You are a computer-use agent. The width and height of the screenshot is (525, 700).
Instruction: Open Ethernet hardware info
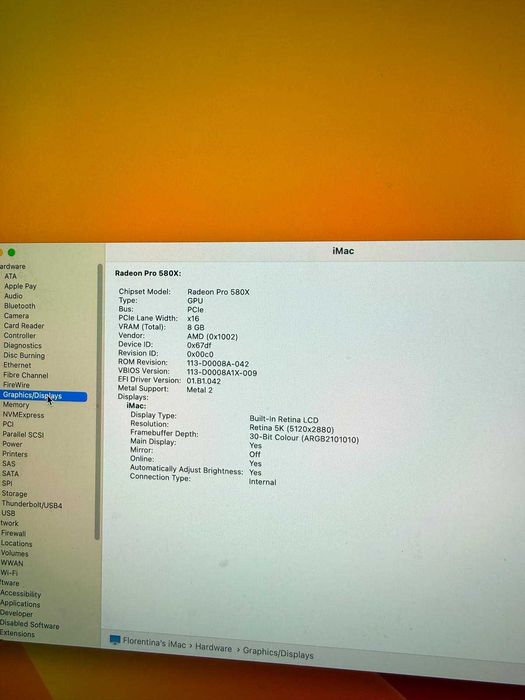point(17,365)
